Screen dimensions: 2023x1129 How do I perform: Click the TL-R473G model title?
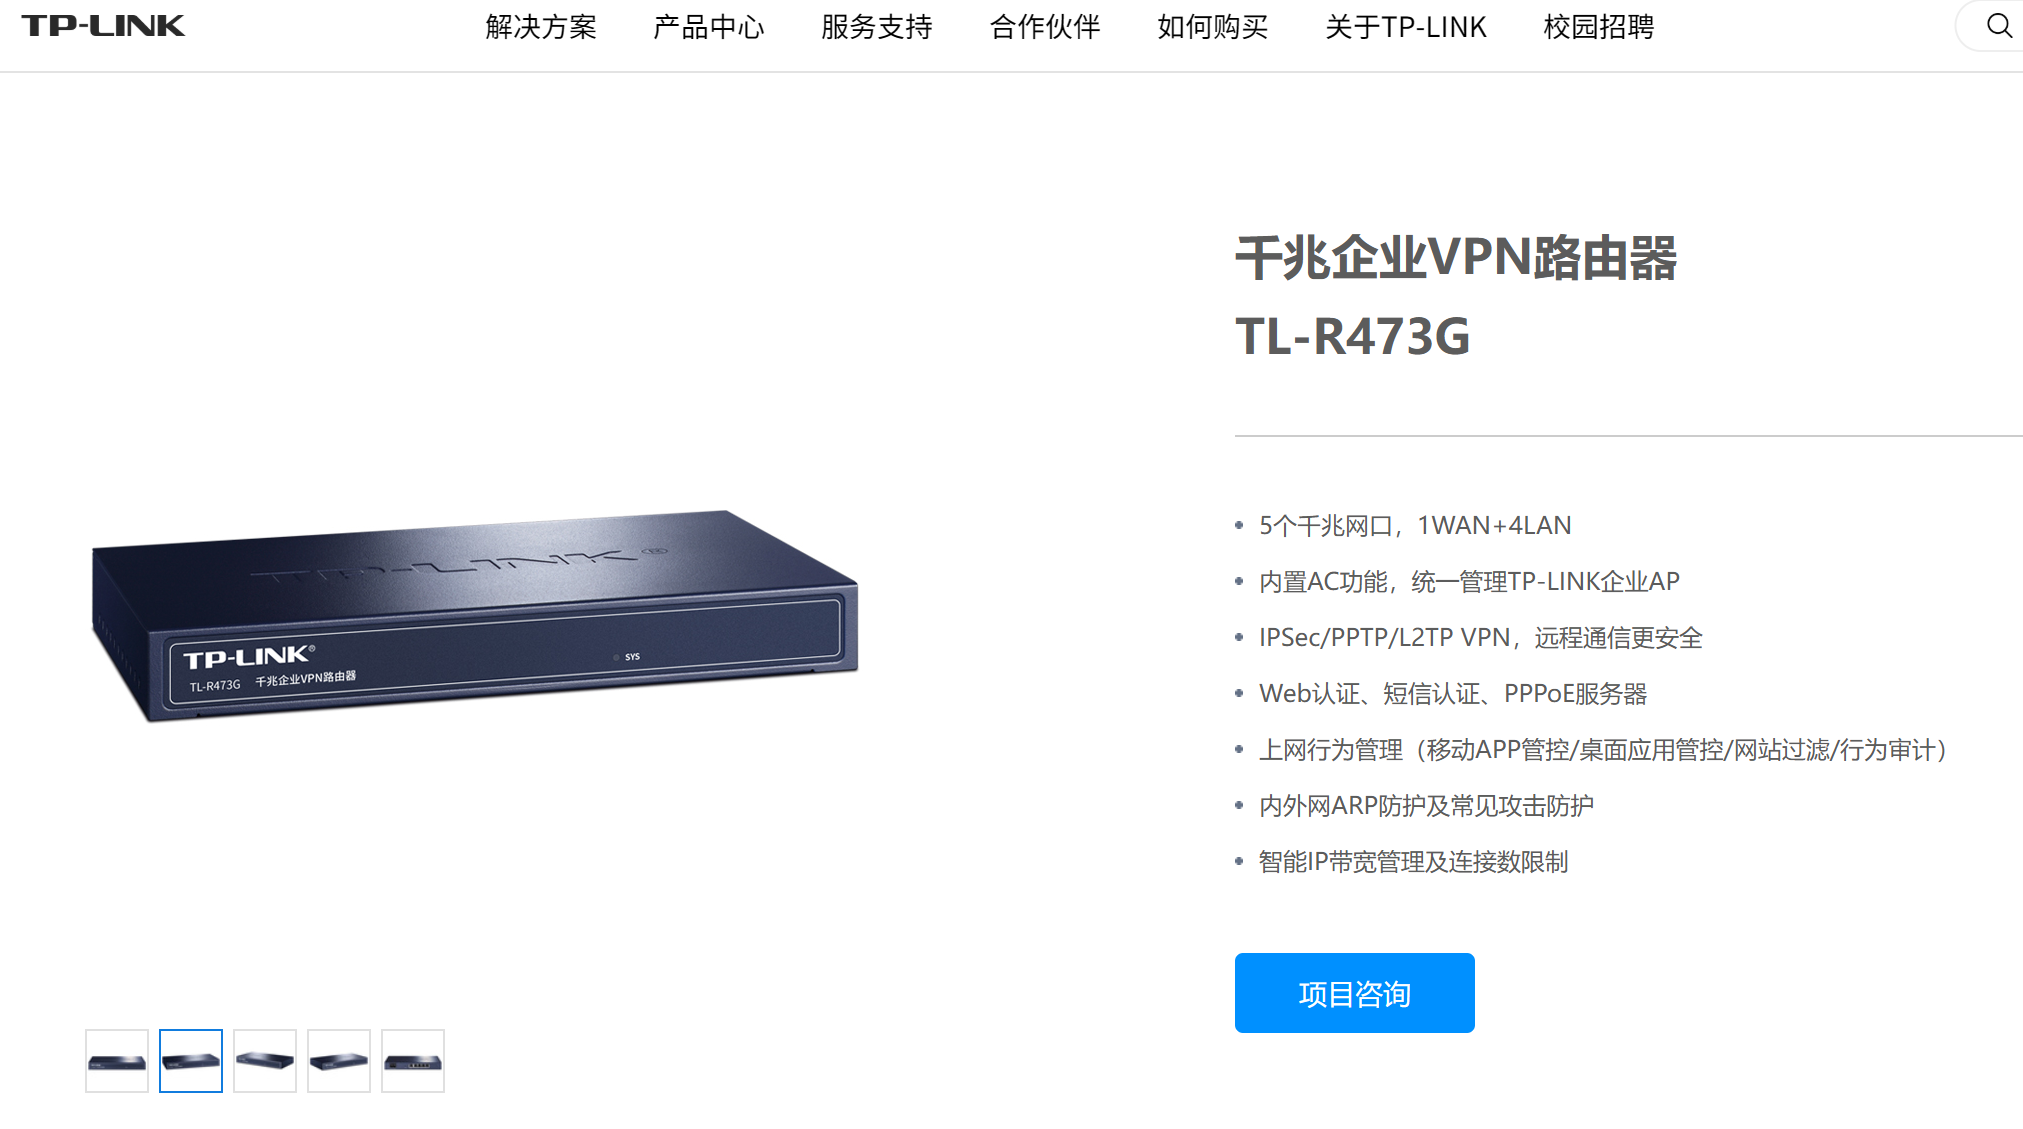(1353, 336)
